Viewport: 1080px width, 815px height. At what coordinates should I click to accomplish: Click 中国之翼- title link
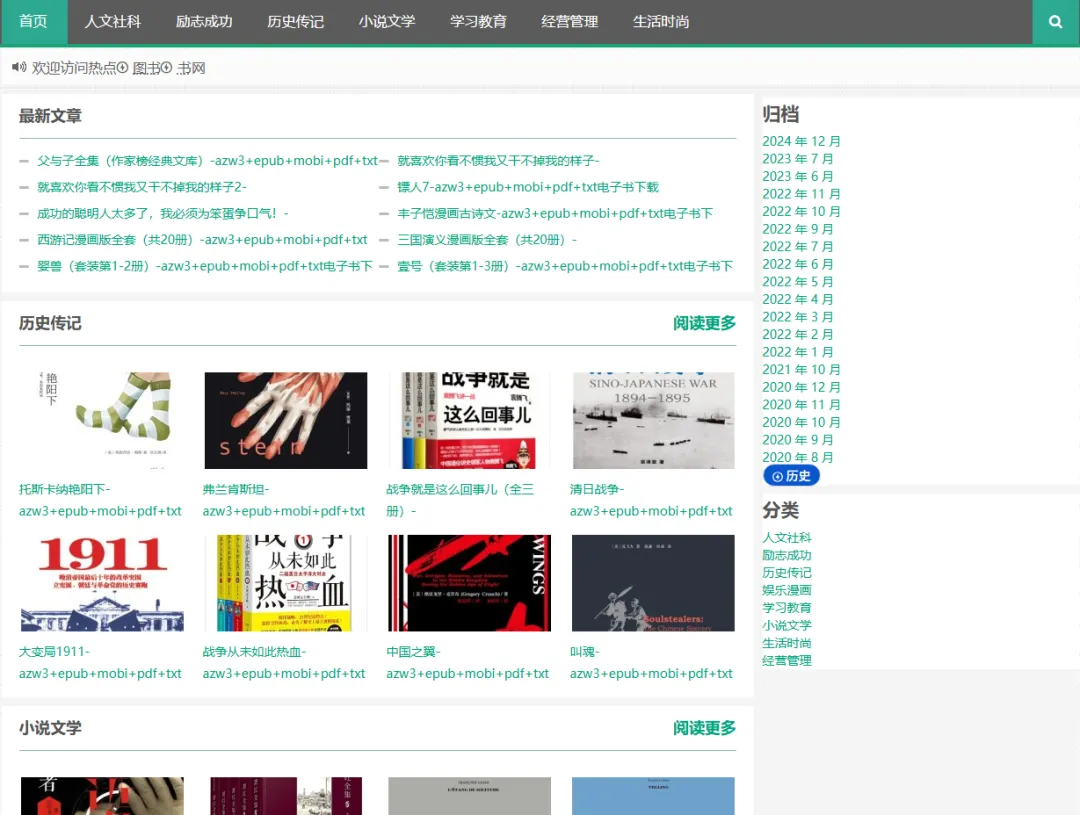[x=468, y=663]
